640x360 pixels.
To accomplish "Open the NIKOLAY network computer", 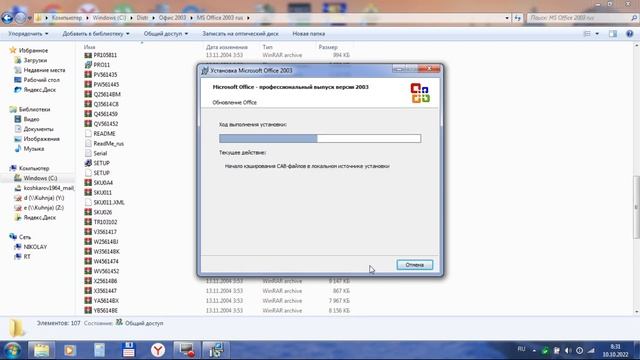I will pyautogui.click(x=35, y=247).
